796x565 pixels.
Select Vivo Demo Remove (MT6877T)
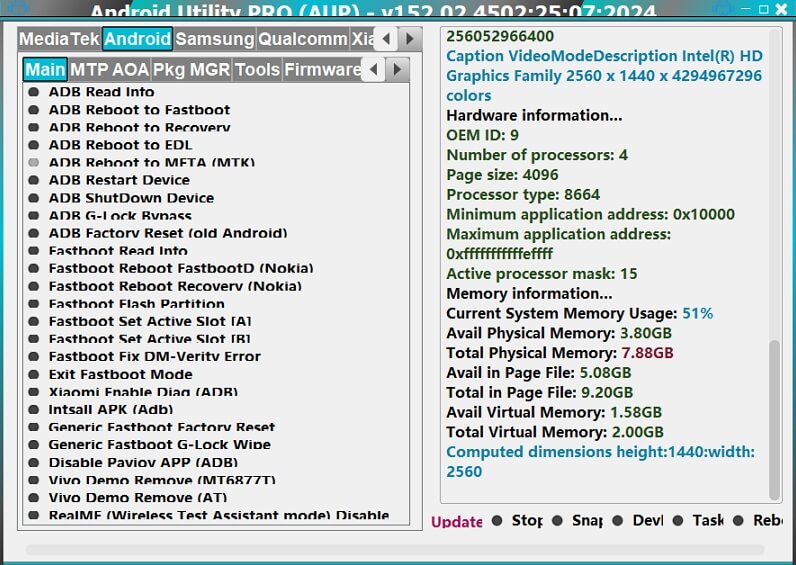pos(152,480)
